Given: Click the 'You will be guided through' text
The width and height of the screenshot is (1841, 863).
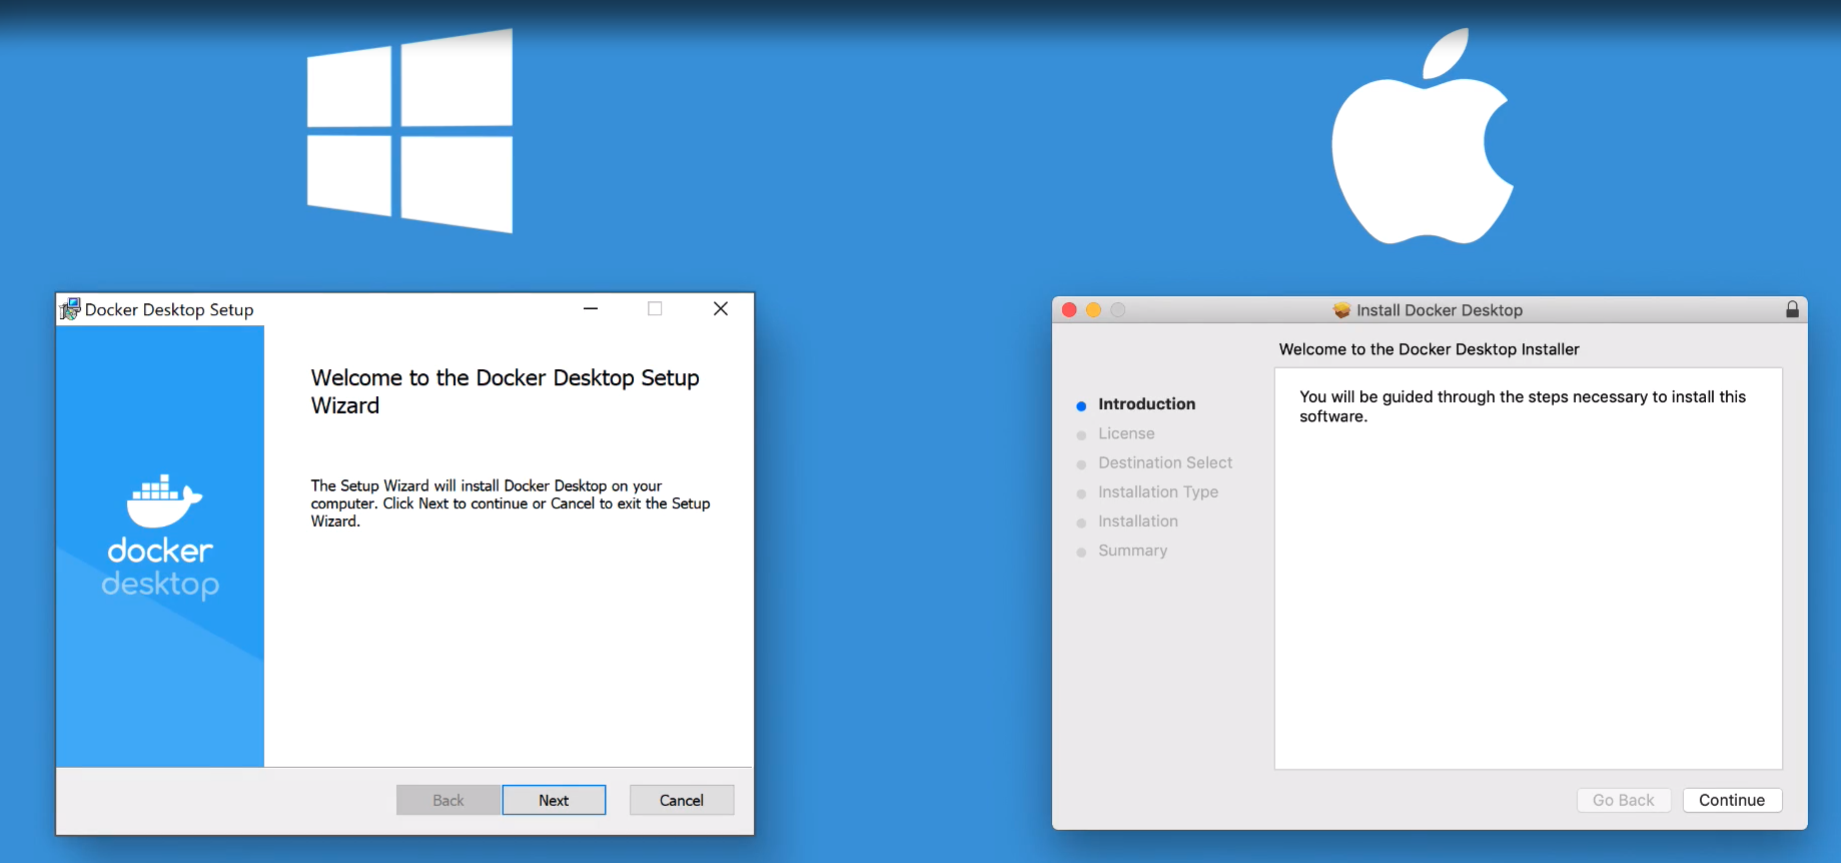Looking at the screenshot, I should point(1522,406).
